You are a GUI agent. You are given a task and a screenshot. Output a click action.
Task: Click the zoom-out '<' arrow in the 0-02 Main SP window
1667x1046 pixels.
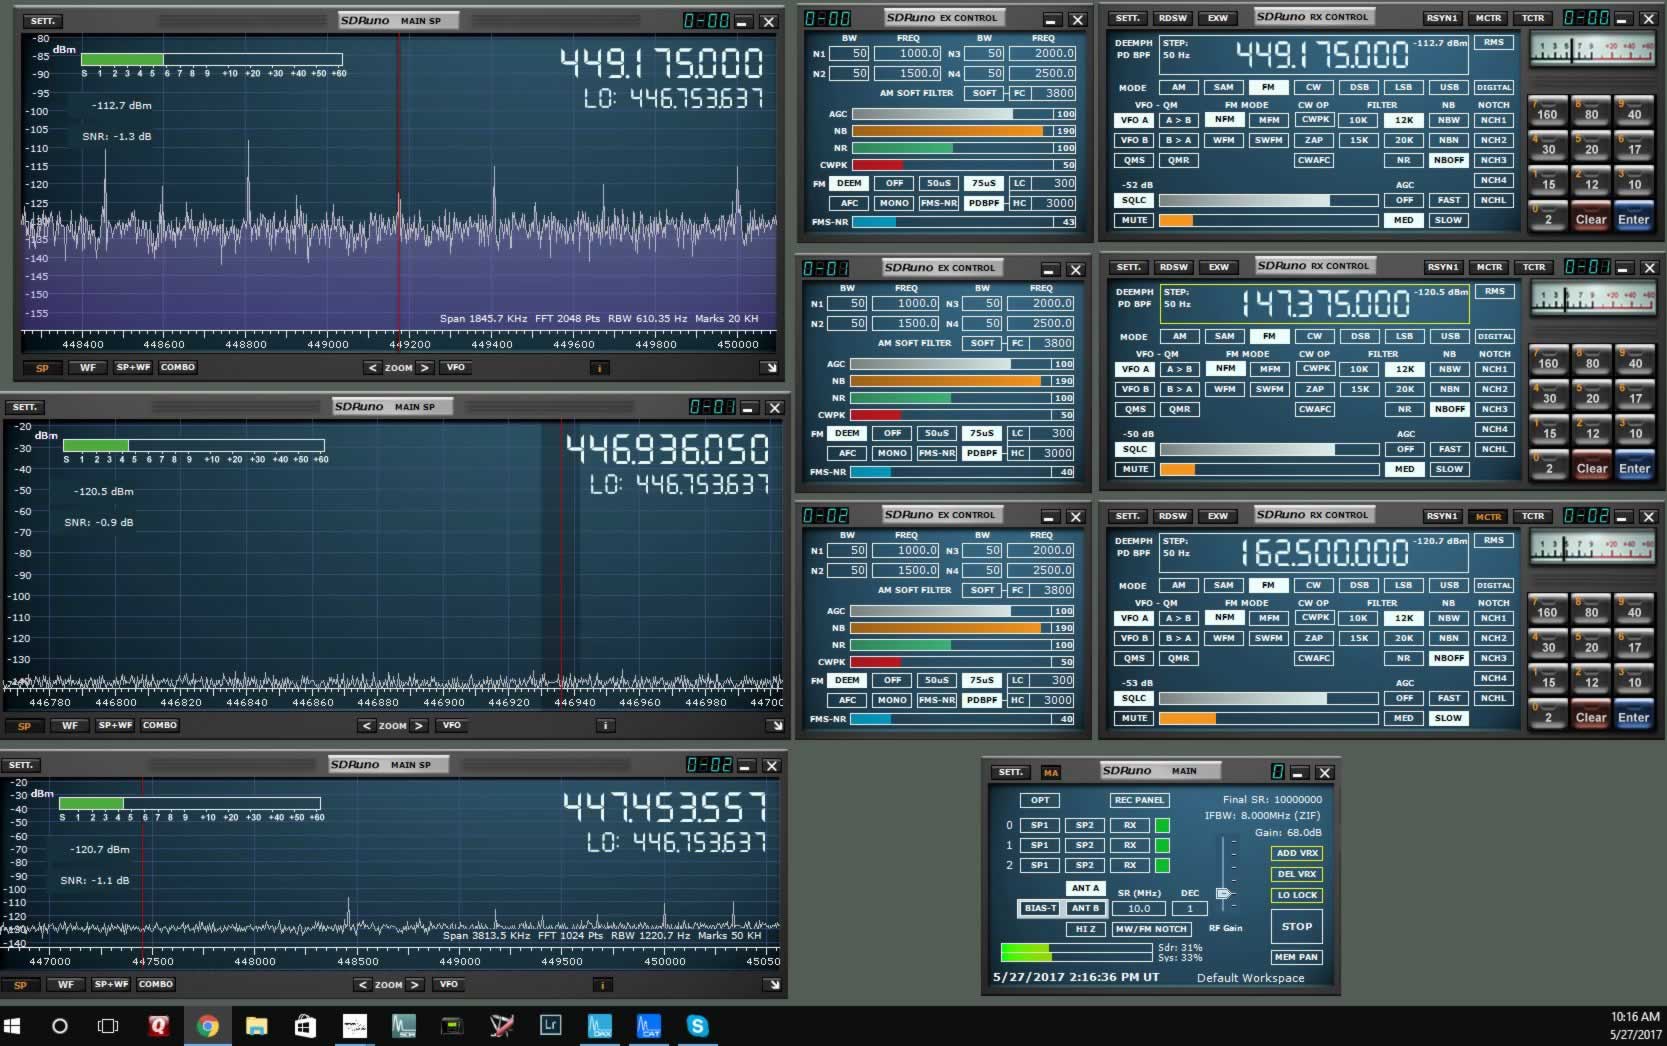tap(363, 985)
